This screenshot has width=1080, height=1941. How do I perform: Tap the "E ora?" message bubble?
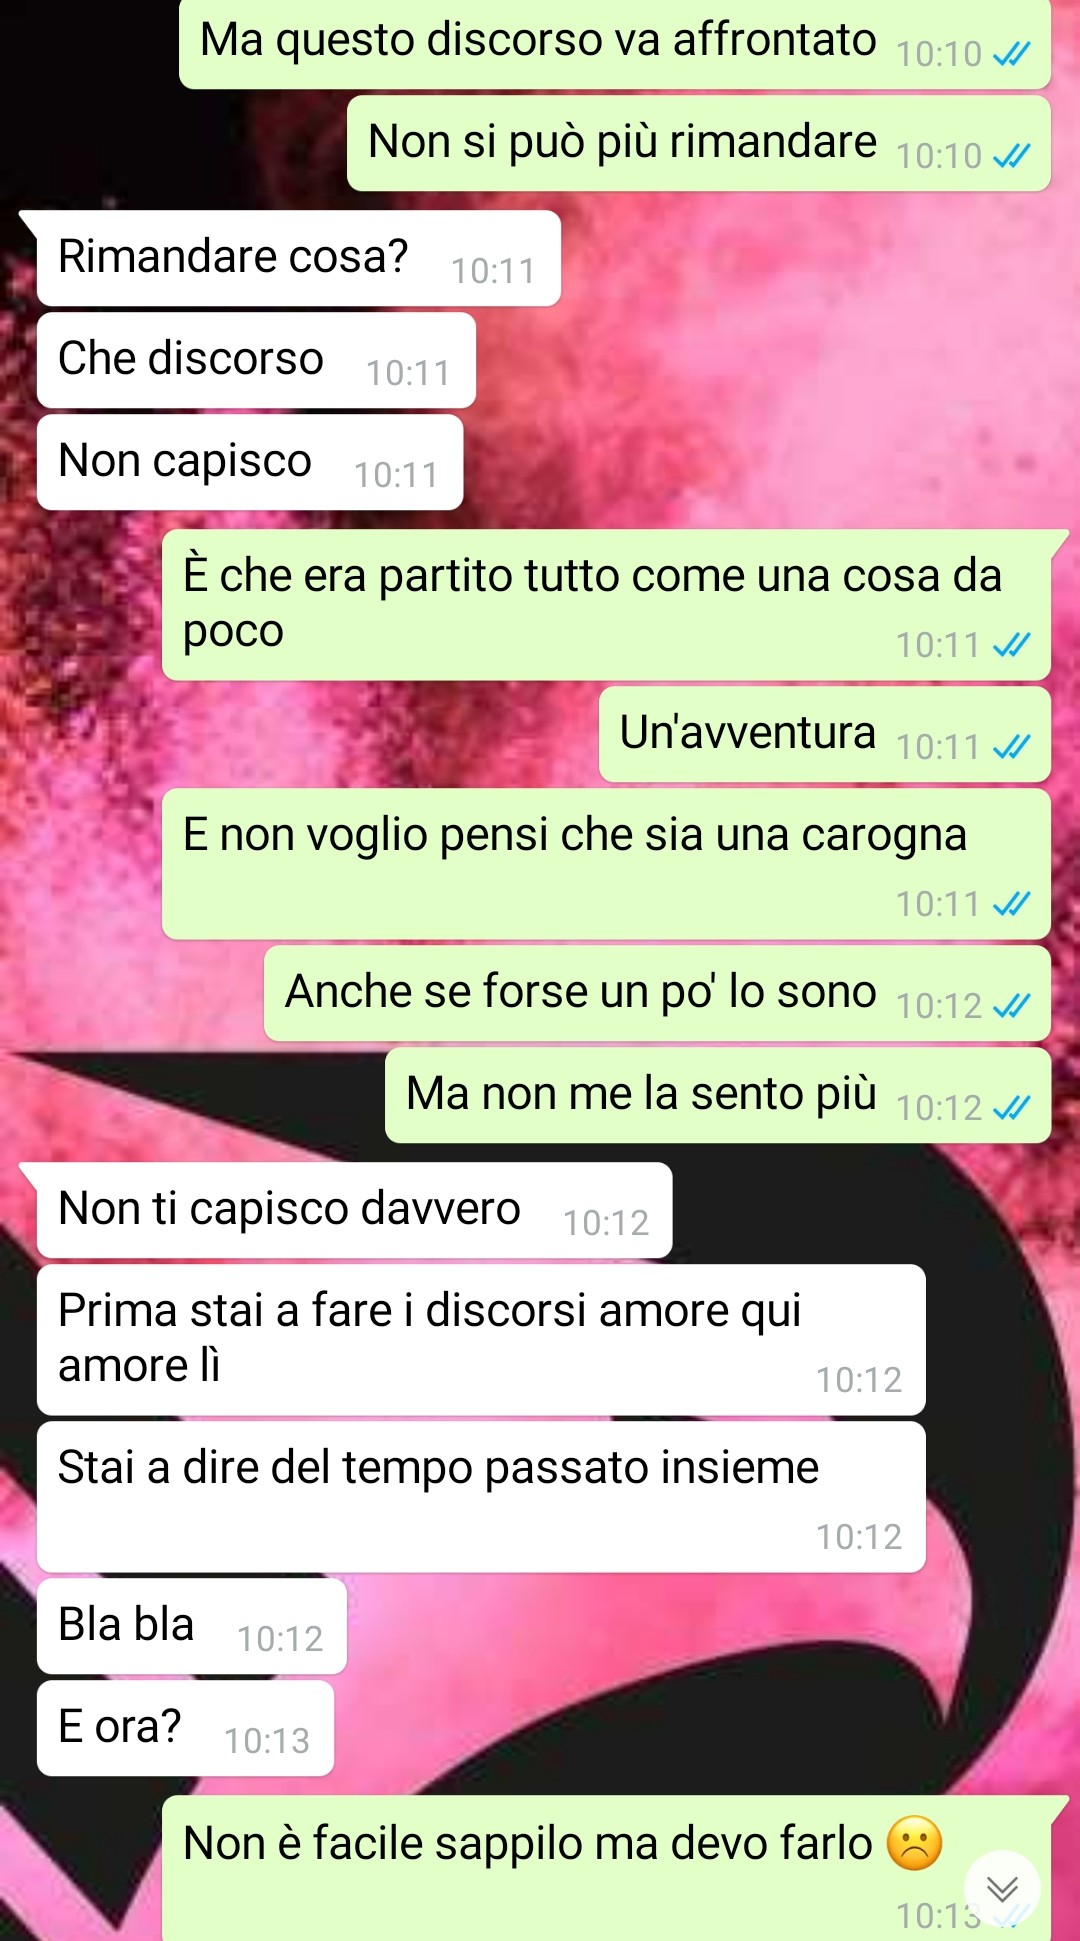pos(185,1728)
